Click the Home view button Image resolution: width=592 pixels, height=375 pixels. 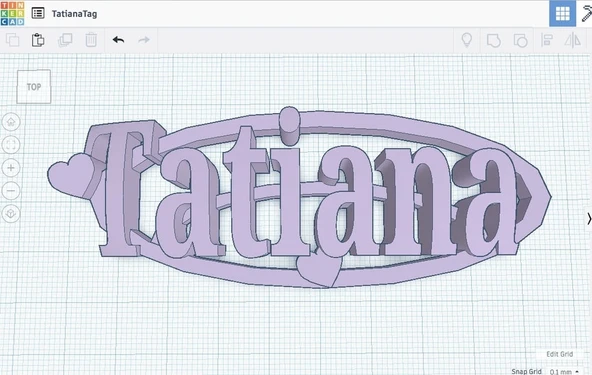(x=11, y=122)
